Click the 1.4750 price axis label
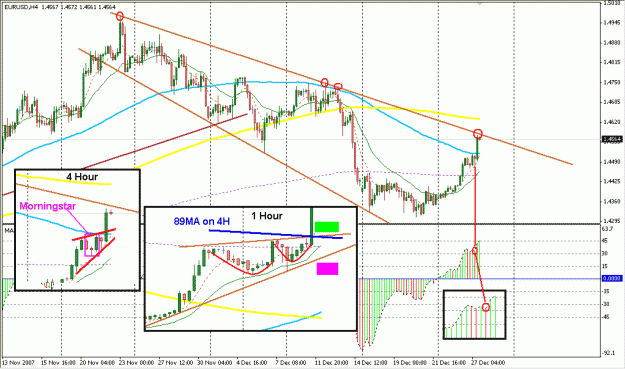625x369 pixels. (612, 82)
